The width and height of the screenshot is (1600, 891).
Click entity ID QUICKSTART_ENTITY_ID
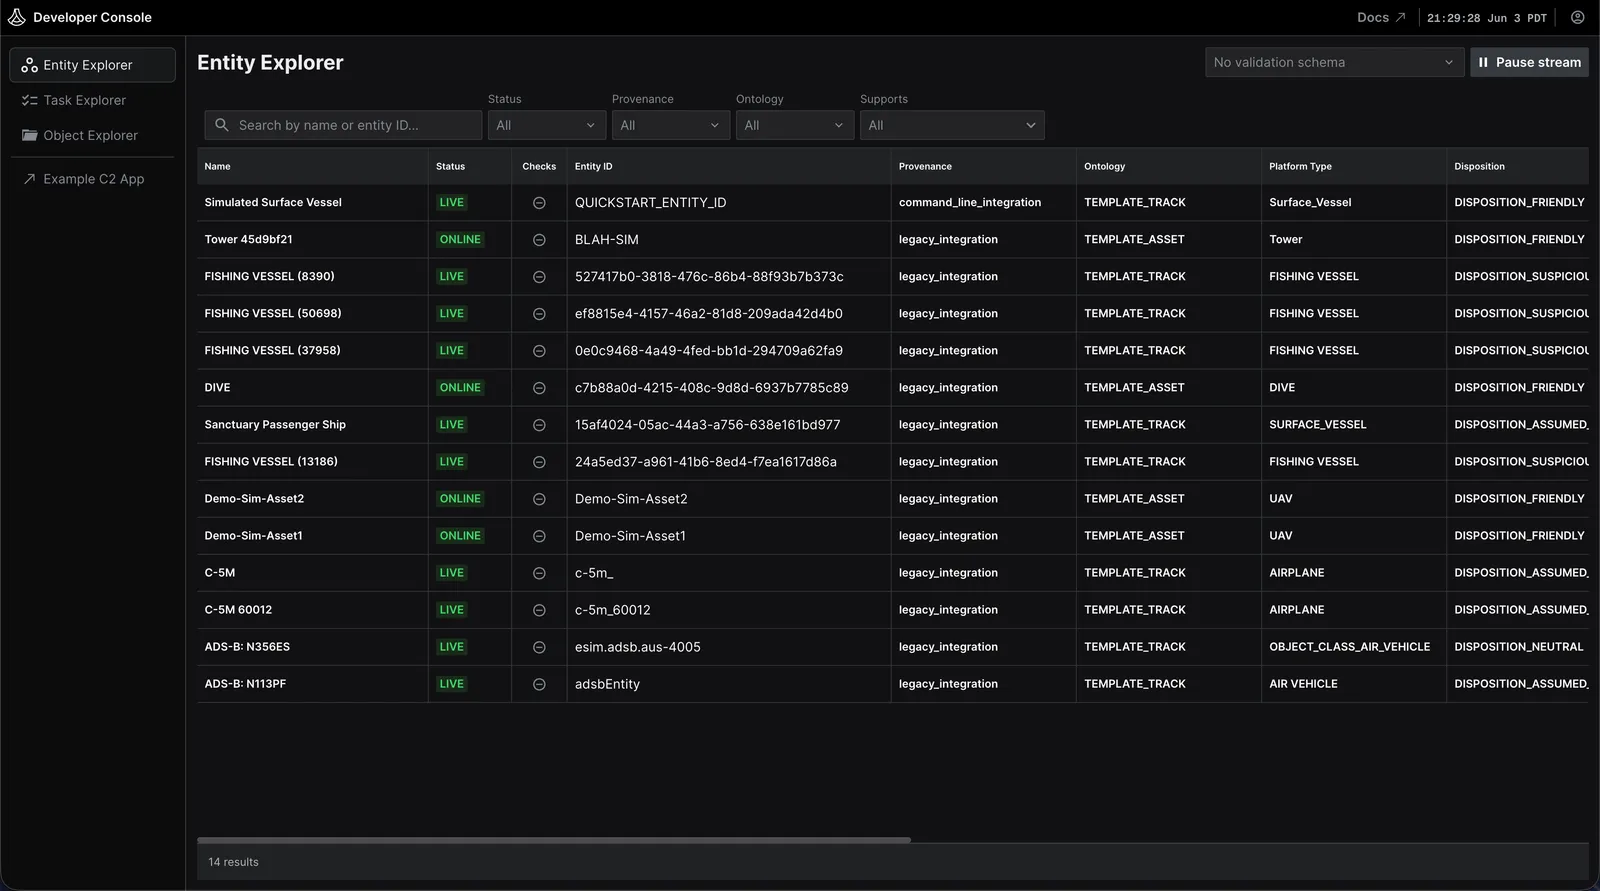(x=650, y=202)
